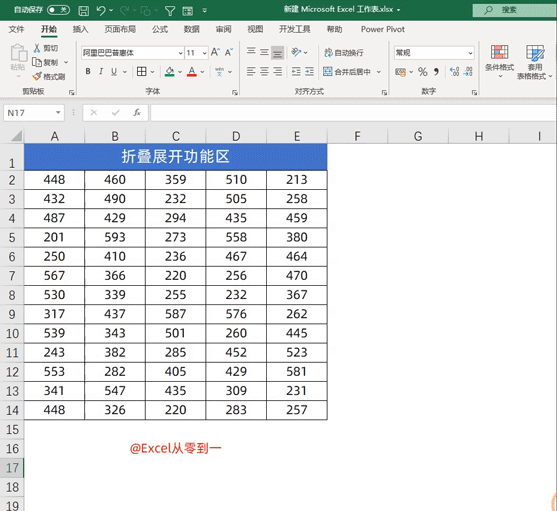Click the Increase Indent icon
Image resolution: width=557 pixels, height=511 pixels.
tap(309, 72)
